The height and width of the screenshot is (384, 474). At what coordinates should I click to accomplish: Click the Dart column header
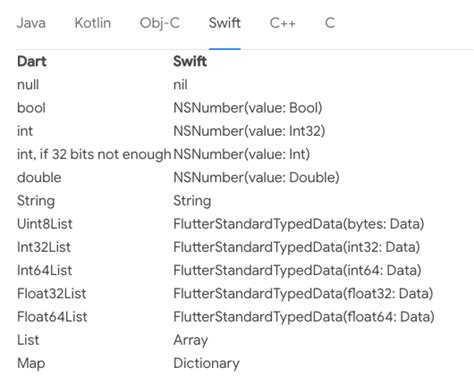(32, 61)
